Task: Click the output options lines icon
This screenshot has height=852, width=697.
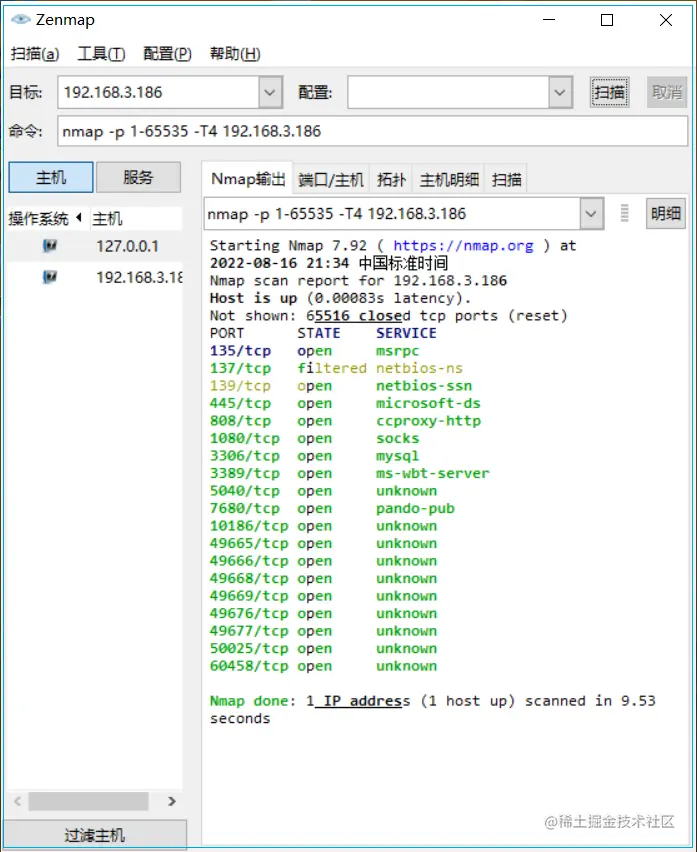Action: (624, 213)
